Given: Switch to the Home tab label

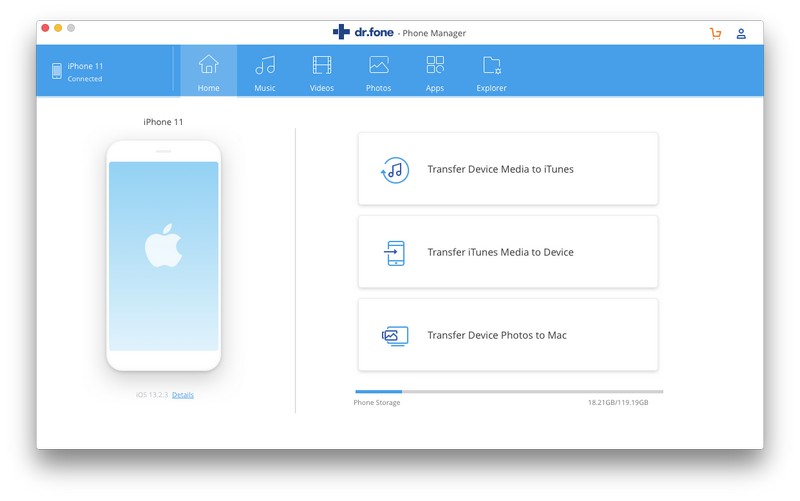Looking at the screenshot, I should [209, 88].
